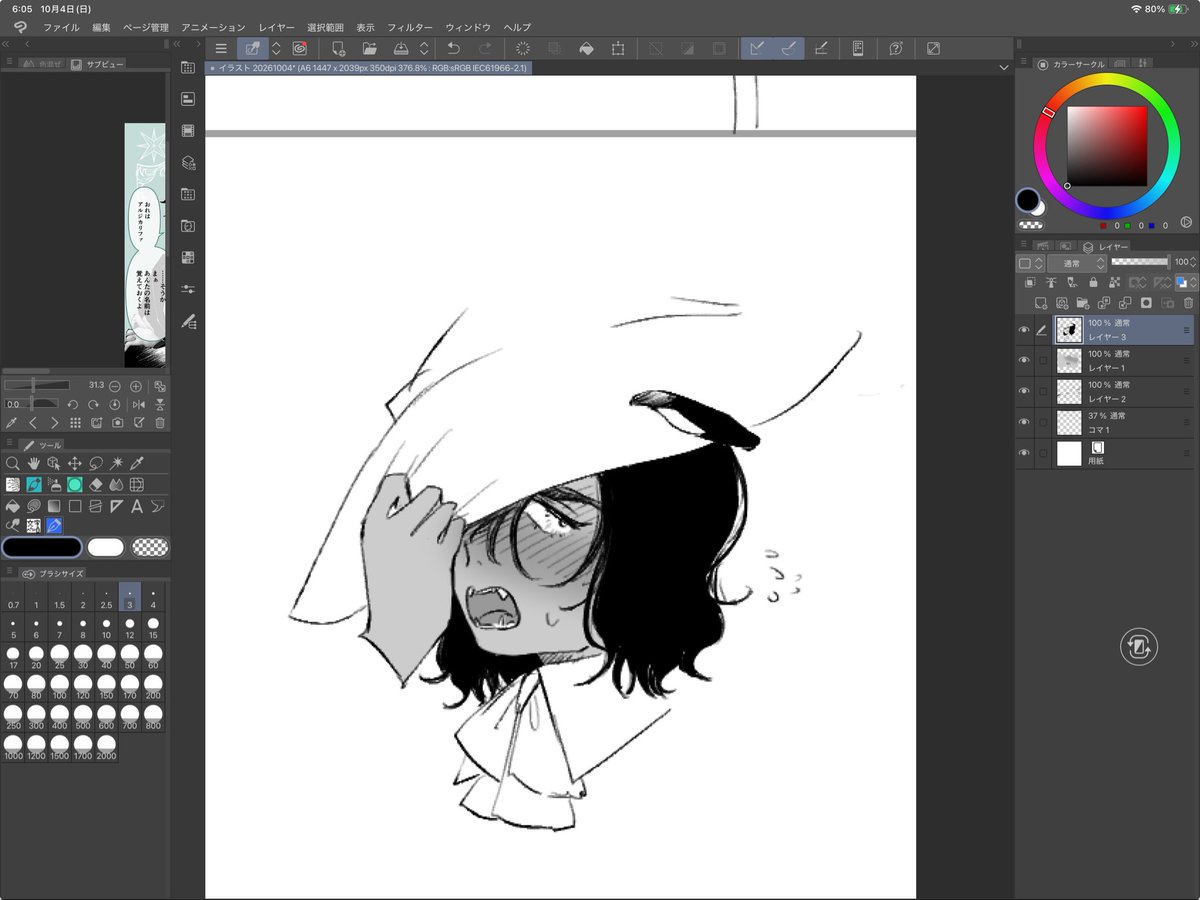
Task: Select the Gradient tool
Action: click(54, 506)
